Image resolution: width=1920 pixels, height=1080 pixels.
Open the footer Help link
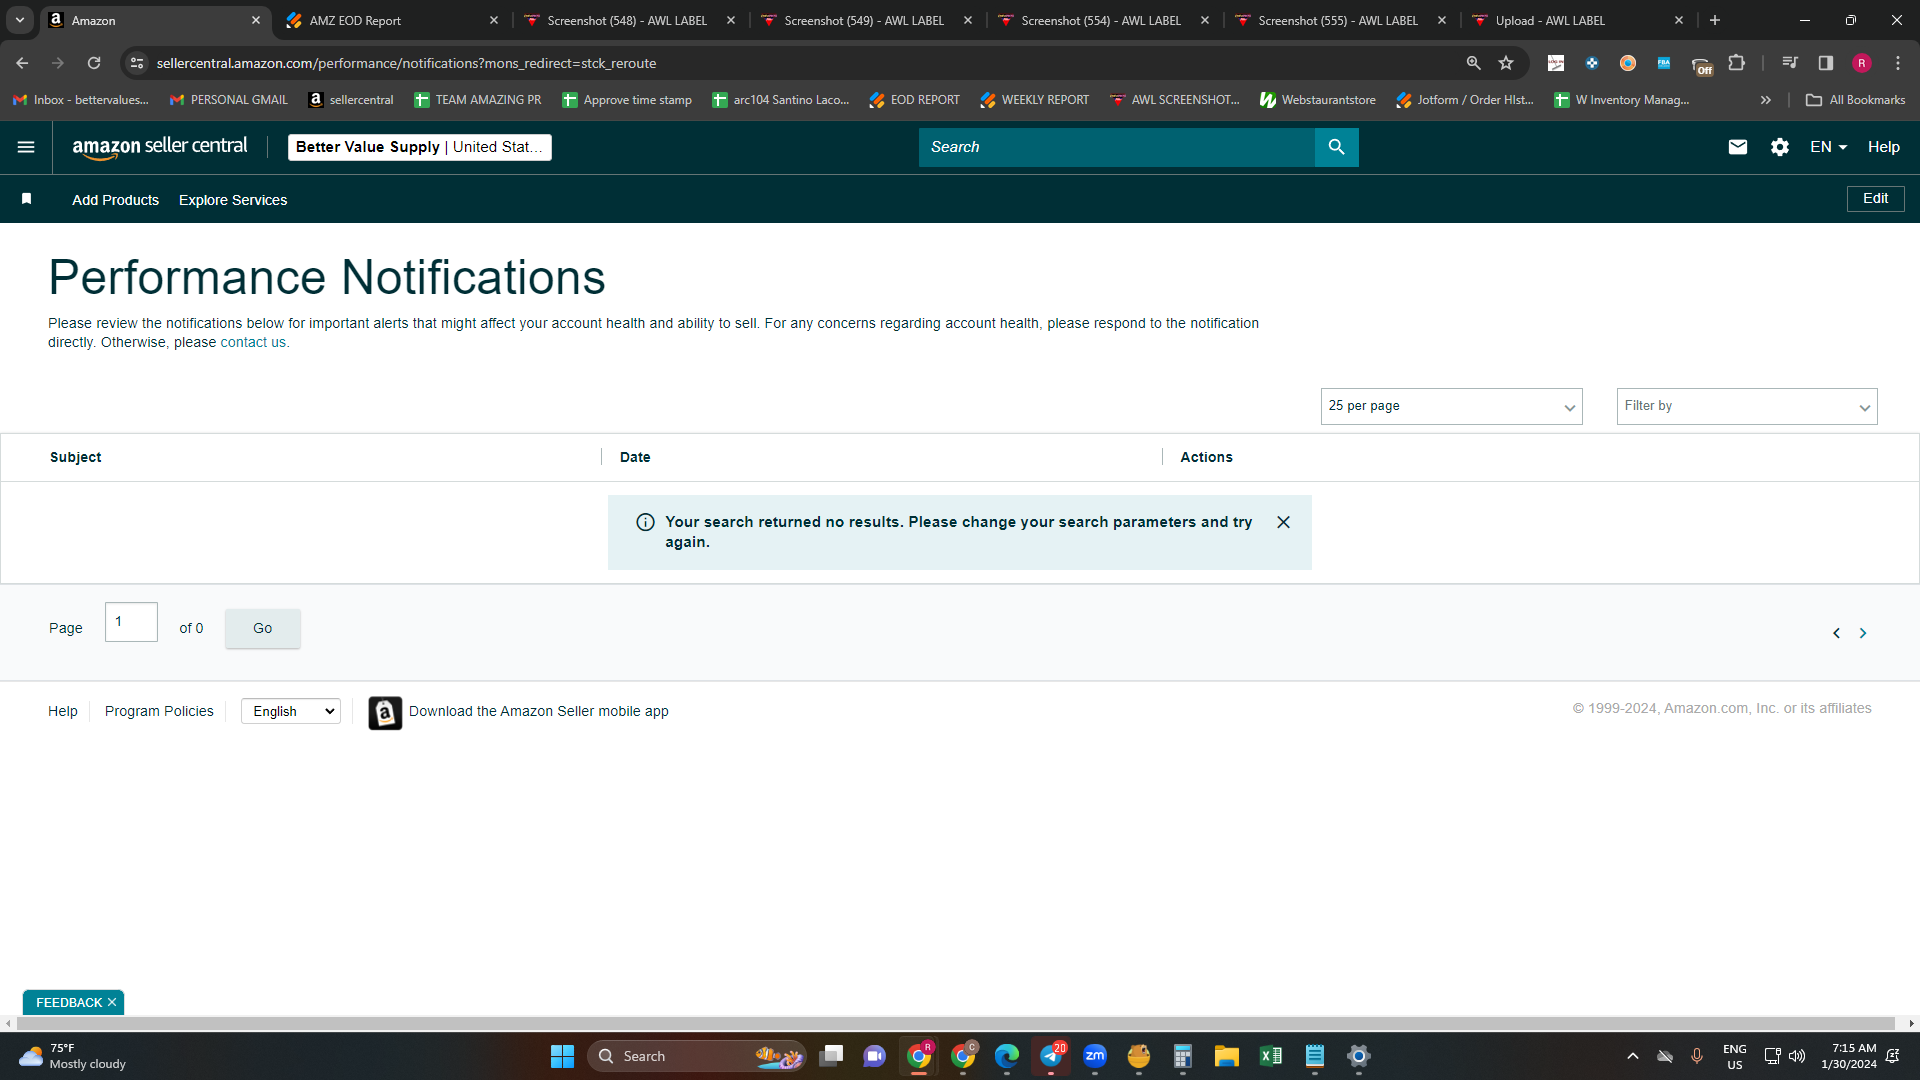pyautogui.click(x=62, y=711)
